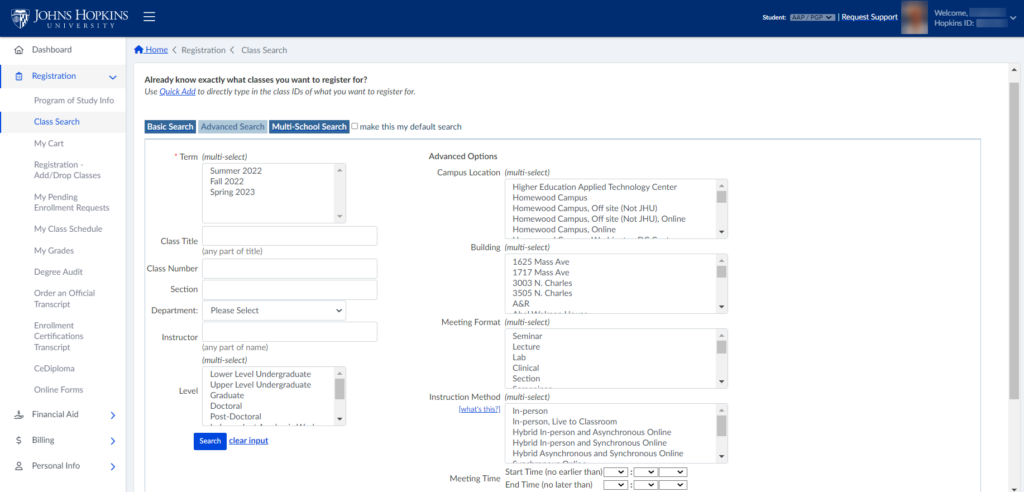Open the End Time hour dropdown

(x=616, y=485)
